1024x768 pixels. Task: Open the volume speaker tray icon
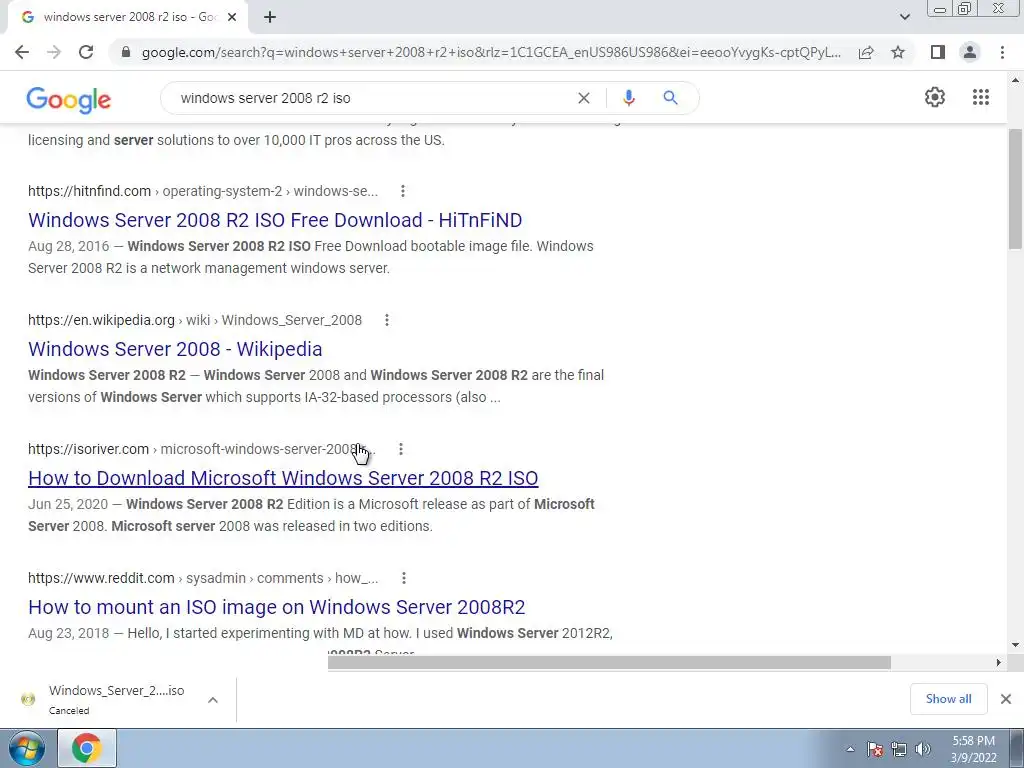(x=922, y=749)
